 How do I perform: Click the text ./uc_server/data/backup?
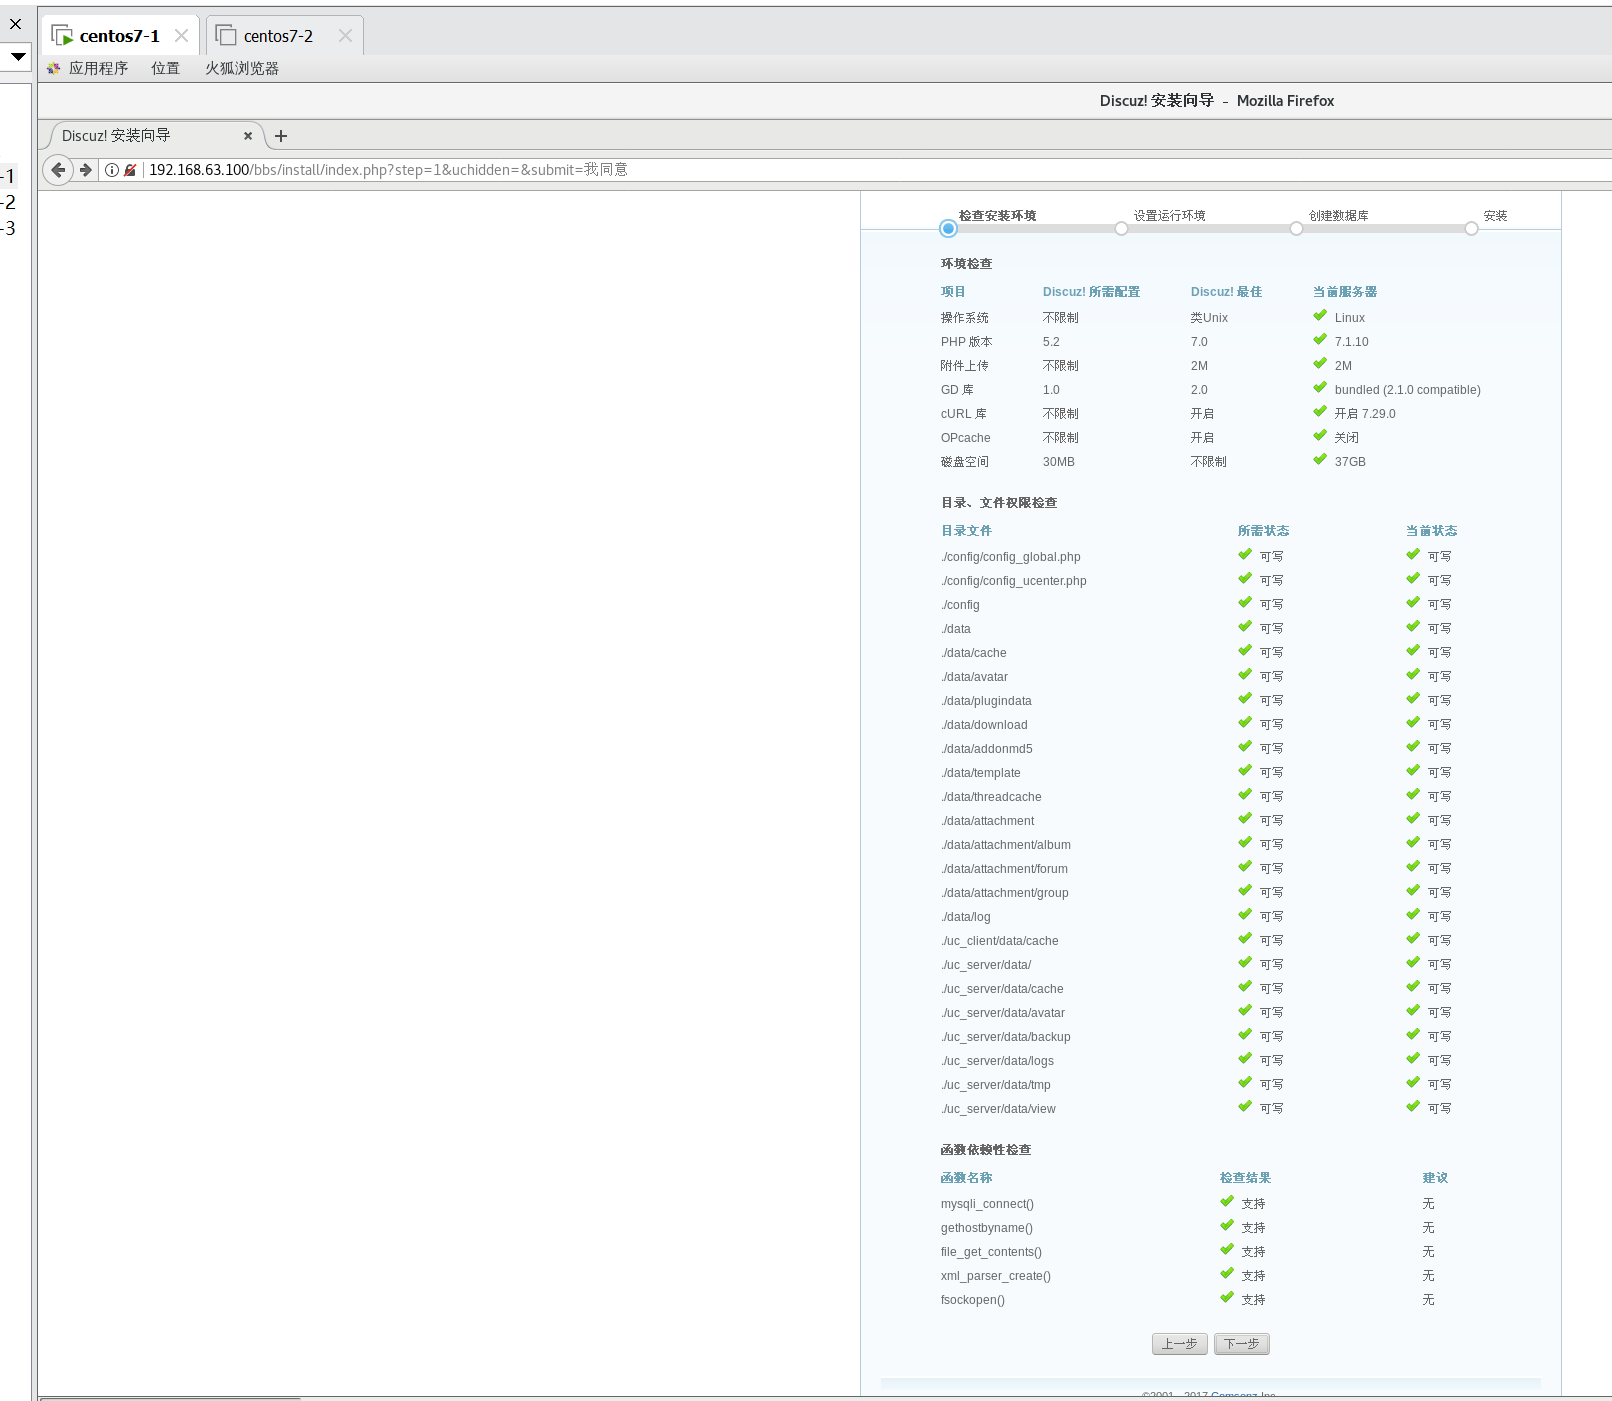pos(1005,1037)
